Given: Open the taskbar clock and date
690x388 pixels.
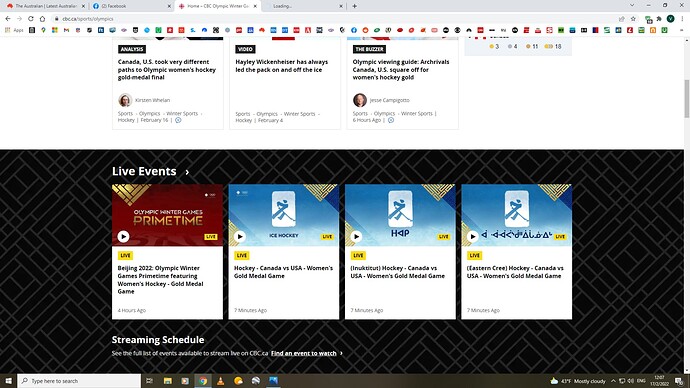Looking at the screenshot, I should pyautogui.click(x=659, y=381).
